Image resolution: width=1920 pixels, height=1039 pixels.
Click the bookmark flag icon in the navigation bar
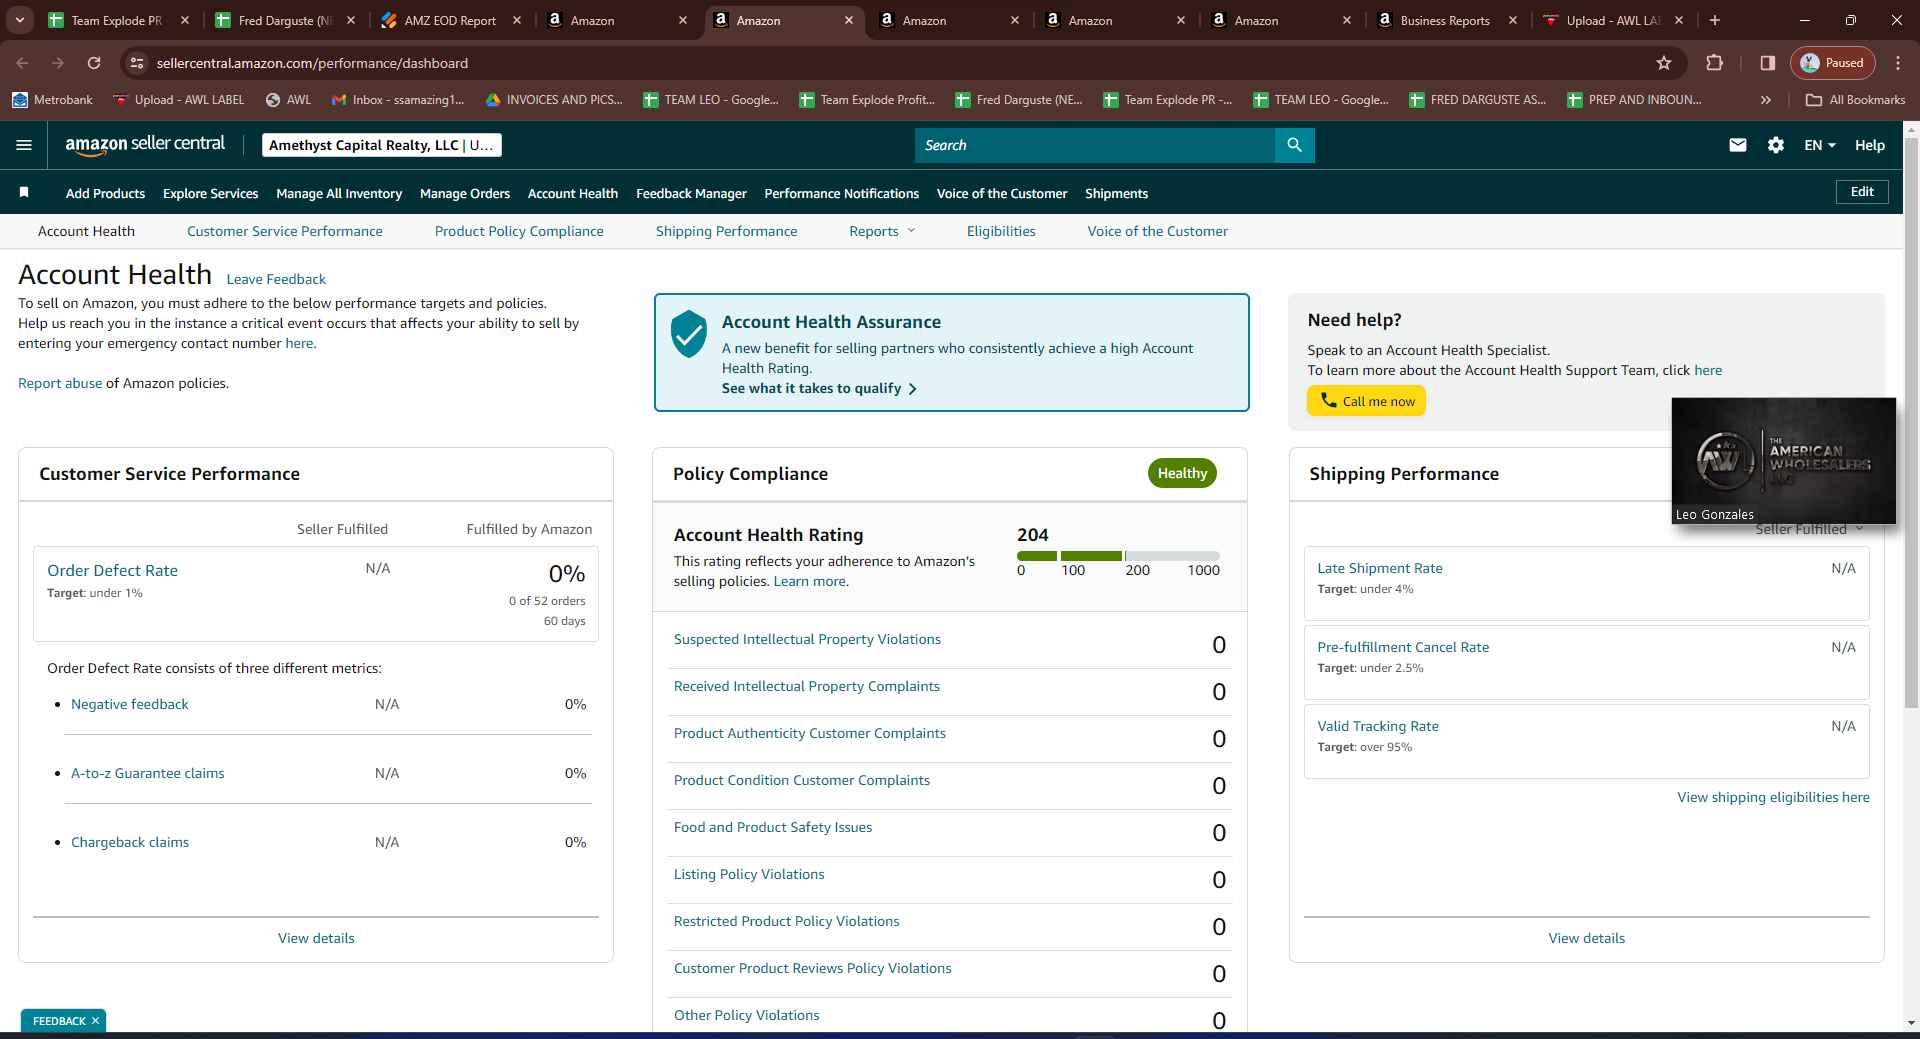pos(24,192)
